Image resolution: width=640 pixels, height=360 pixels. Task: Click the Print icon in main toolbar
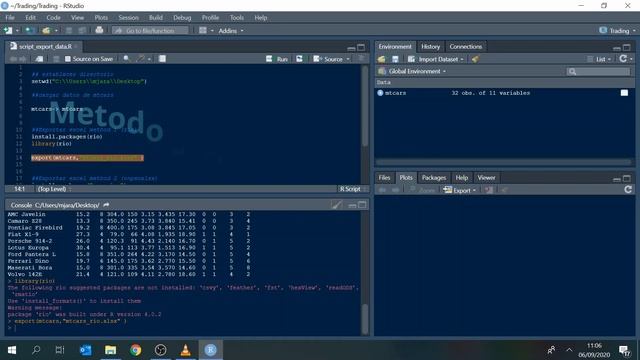click(99, 30)
